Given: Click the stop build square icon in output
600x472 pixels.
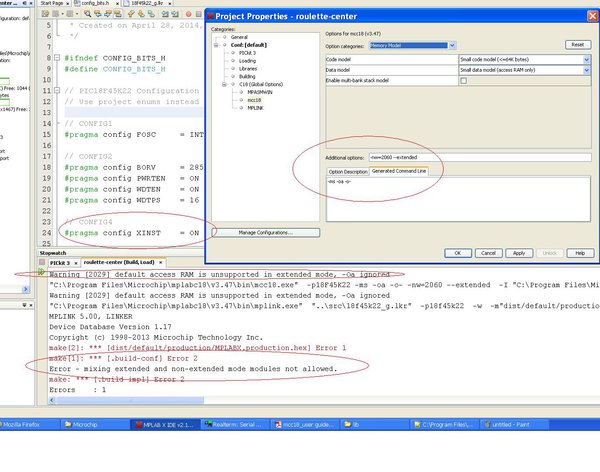Looking at the screenshot, I should coord(42,262).
